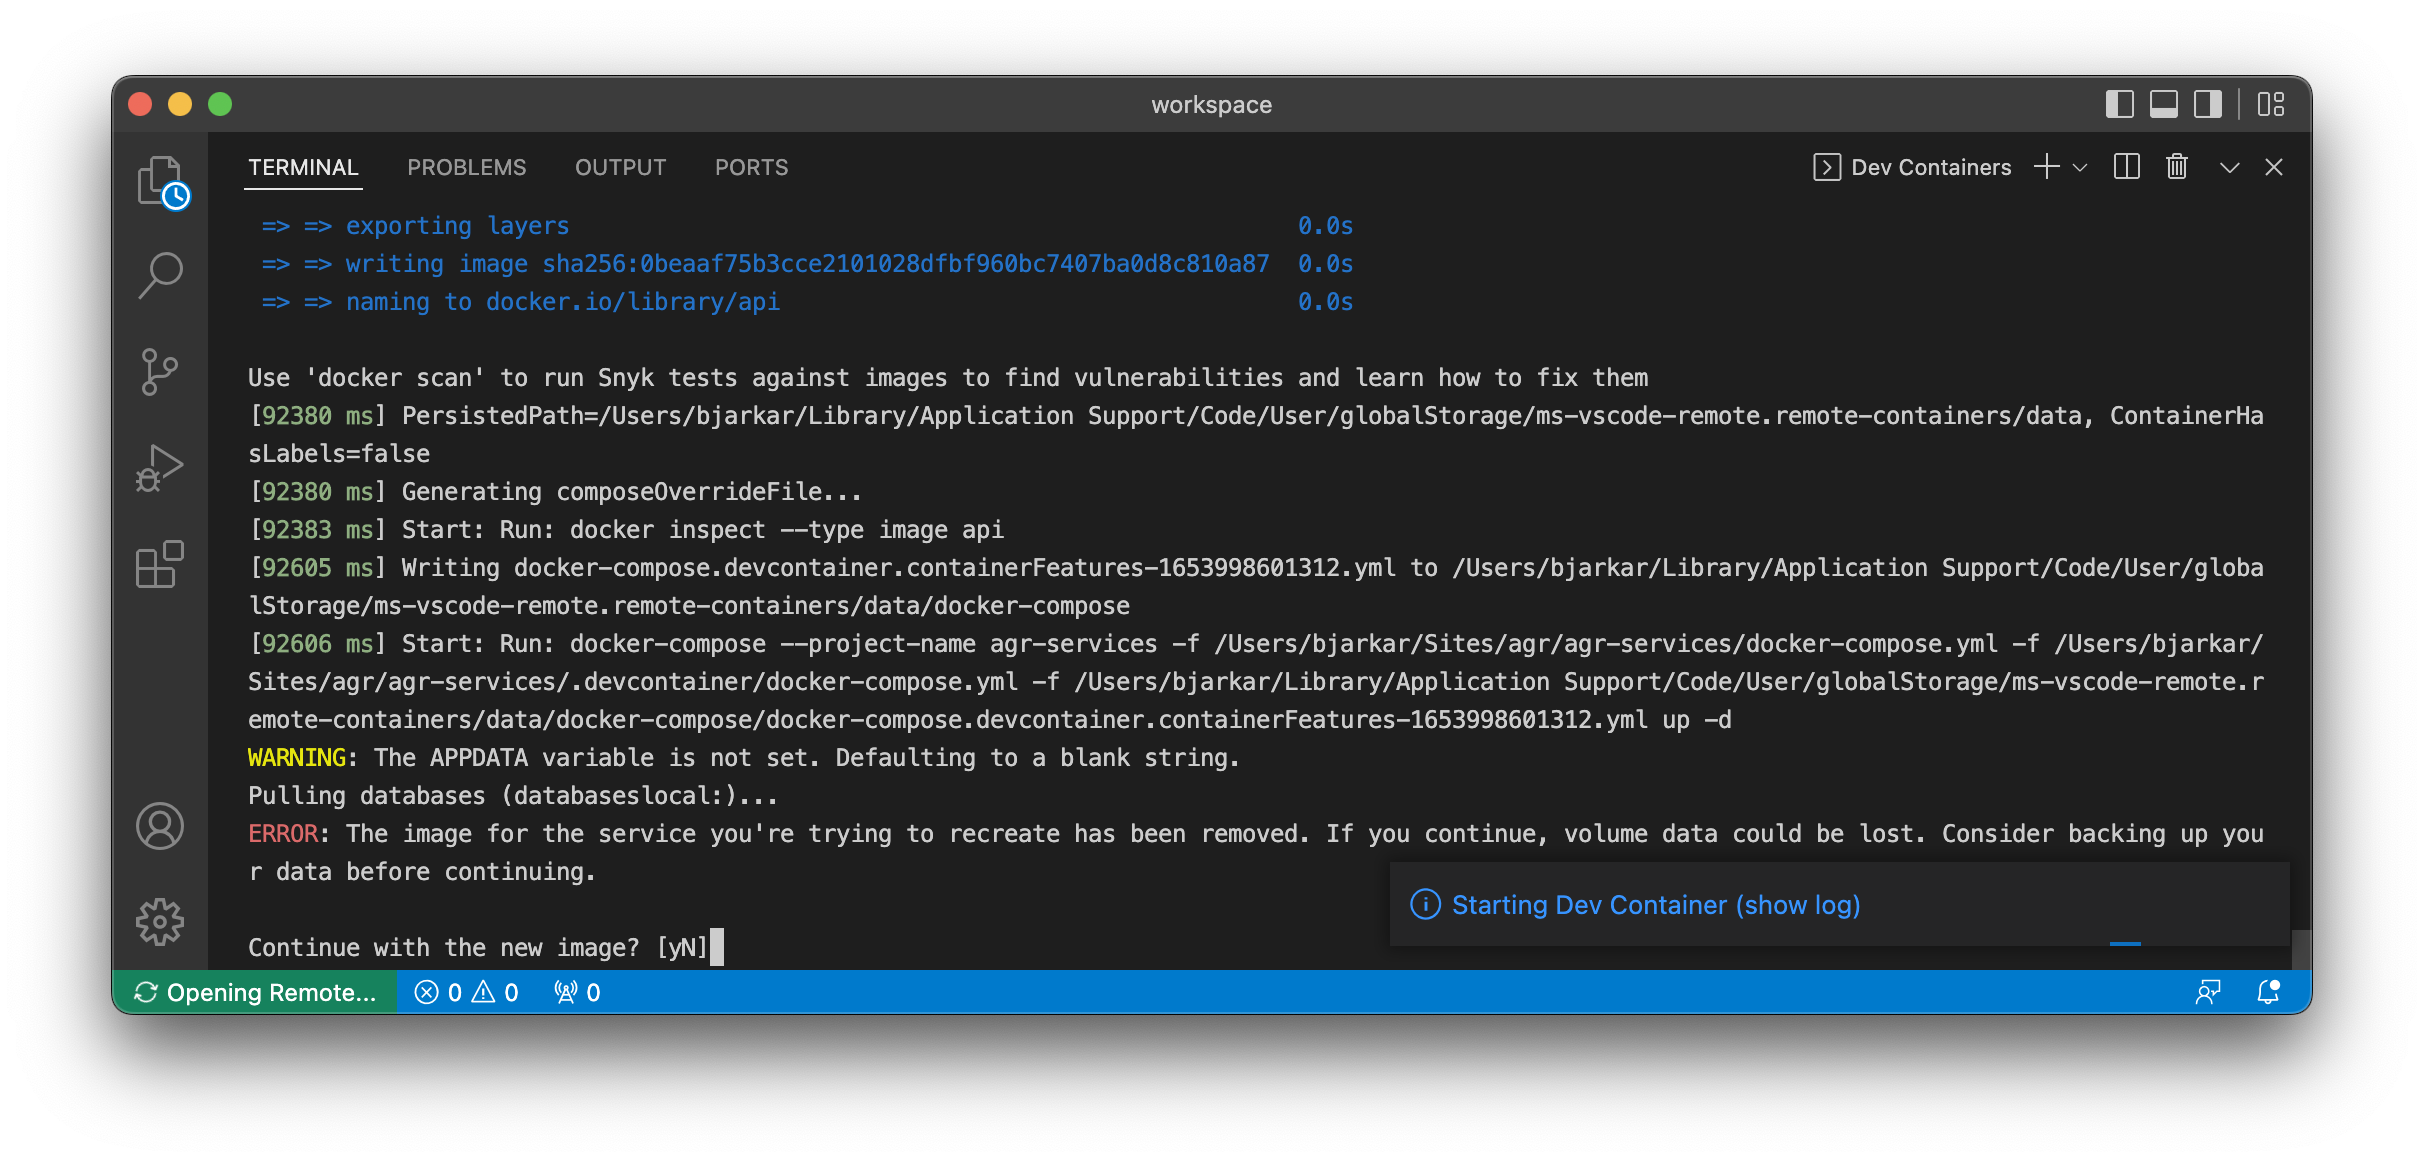Viewport: 2424px width, 1162px height.
Task: Open the Explorer view in activity bar
Action: tap(160, 181)
